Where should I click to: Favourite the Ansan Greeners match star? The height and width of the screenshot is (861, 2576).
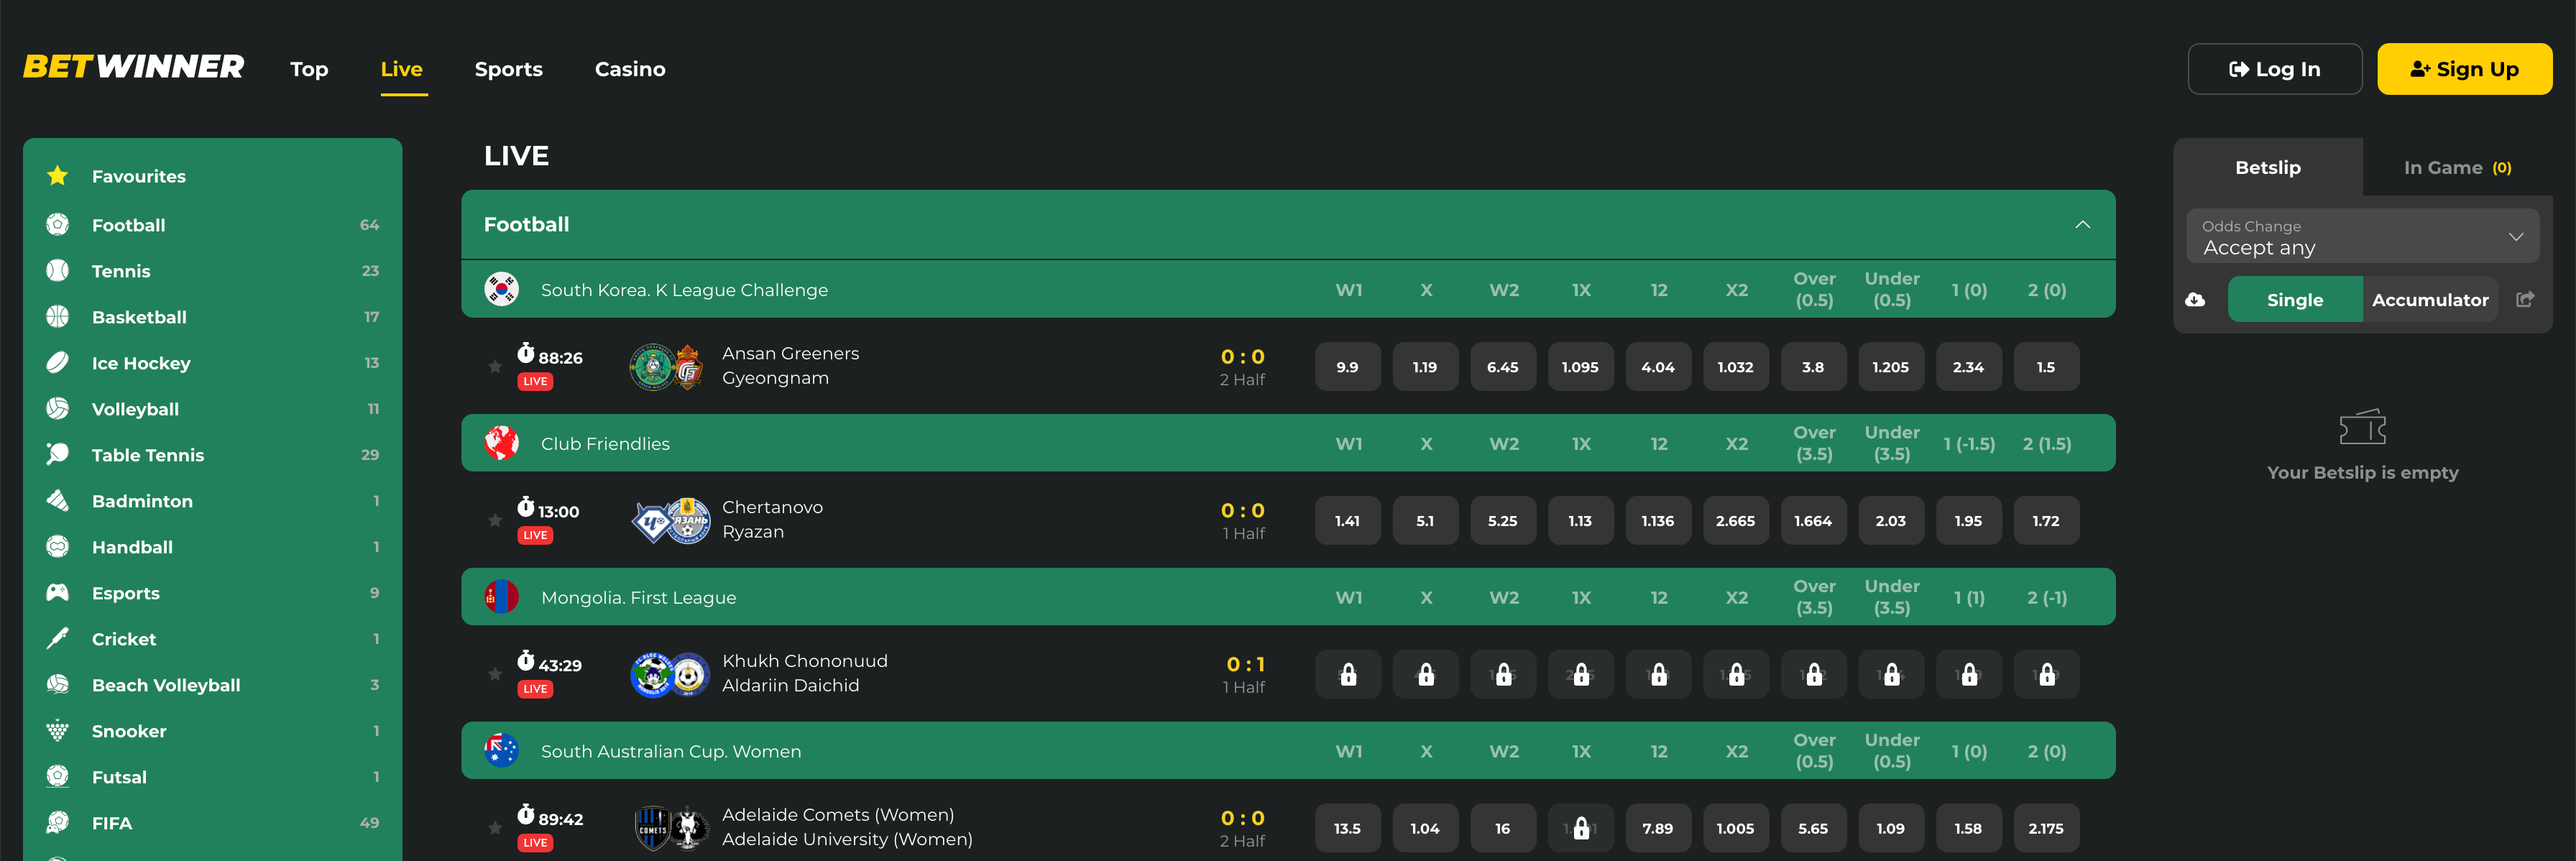tap(495, 367)
